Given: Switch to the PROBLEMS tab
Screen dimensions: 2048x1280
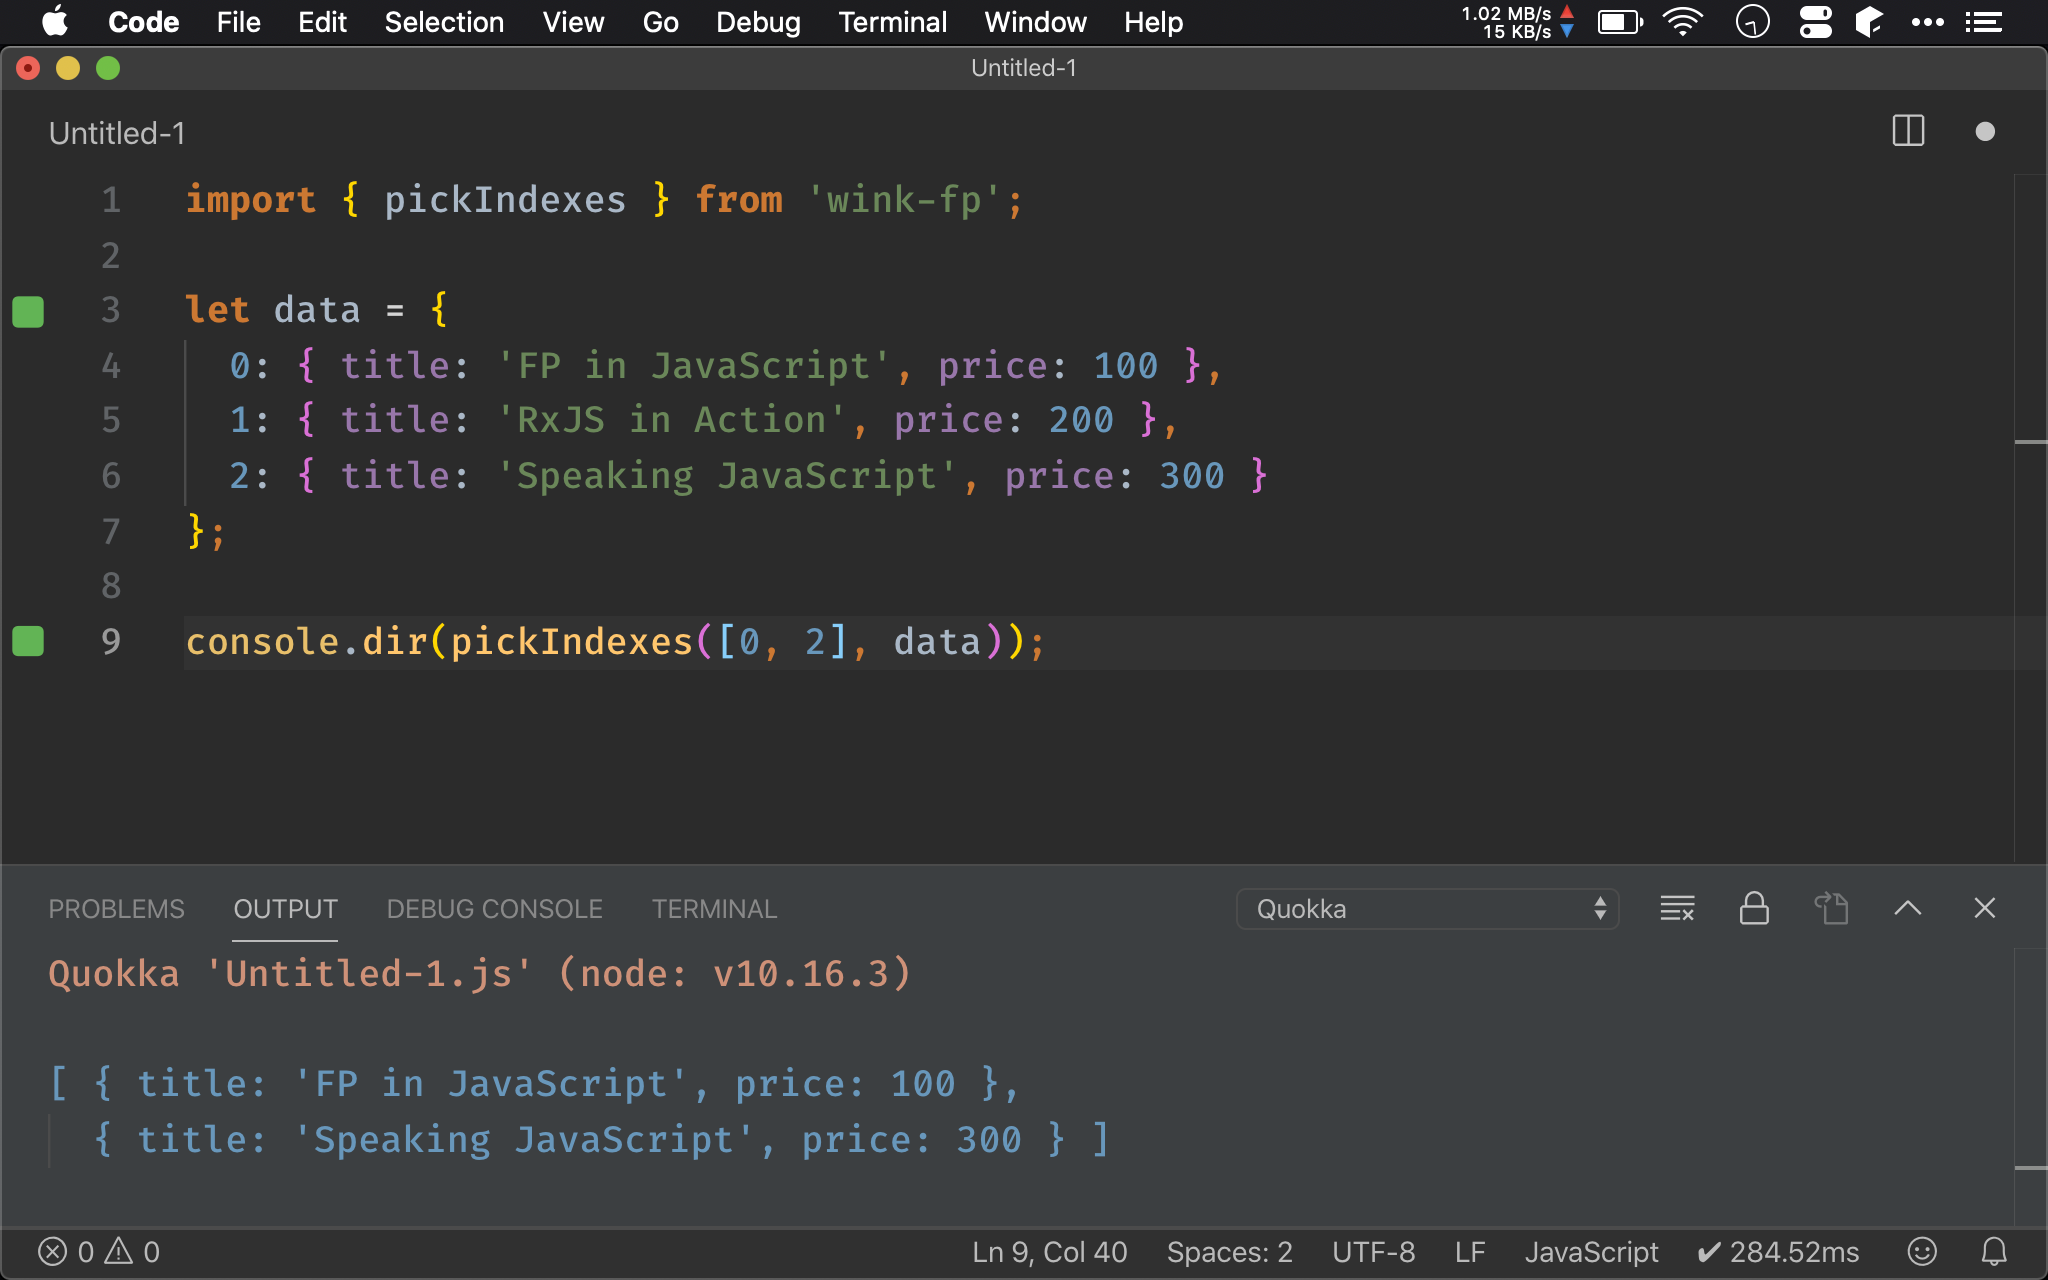Looking at the screenshot, I should click(116, 907).
